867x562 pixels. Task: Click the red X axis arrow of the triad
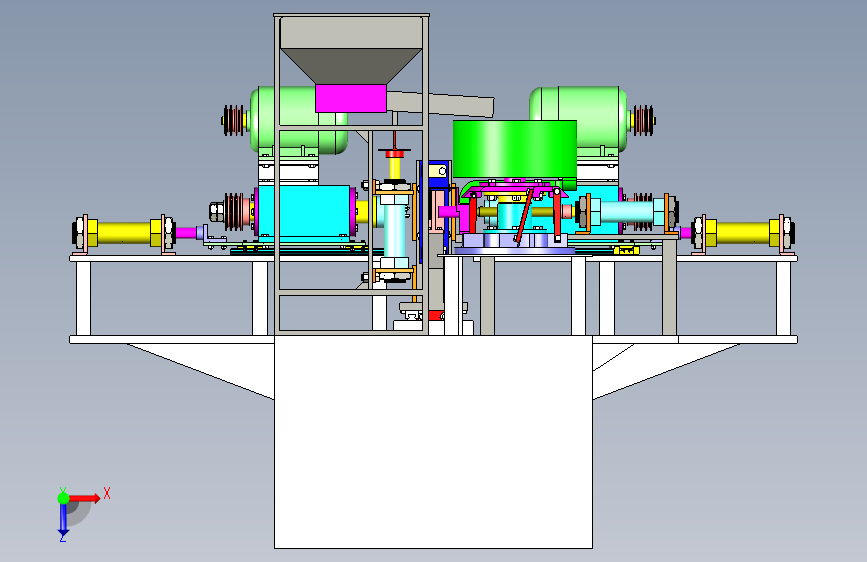(86, 498)
